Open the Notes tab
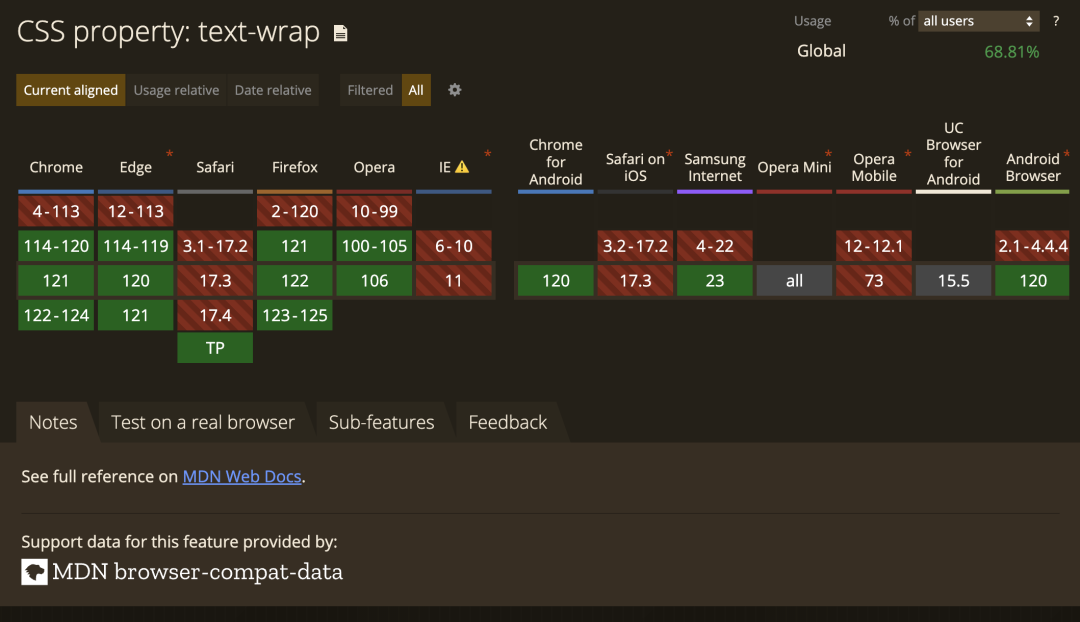 53,422
